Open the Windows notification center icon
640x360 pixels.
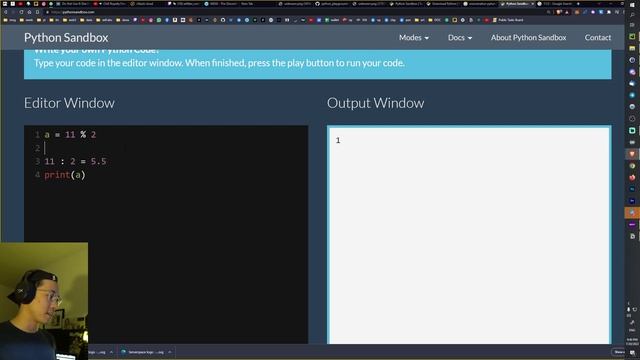tap(632, 353)
